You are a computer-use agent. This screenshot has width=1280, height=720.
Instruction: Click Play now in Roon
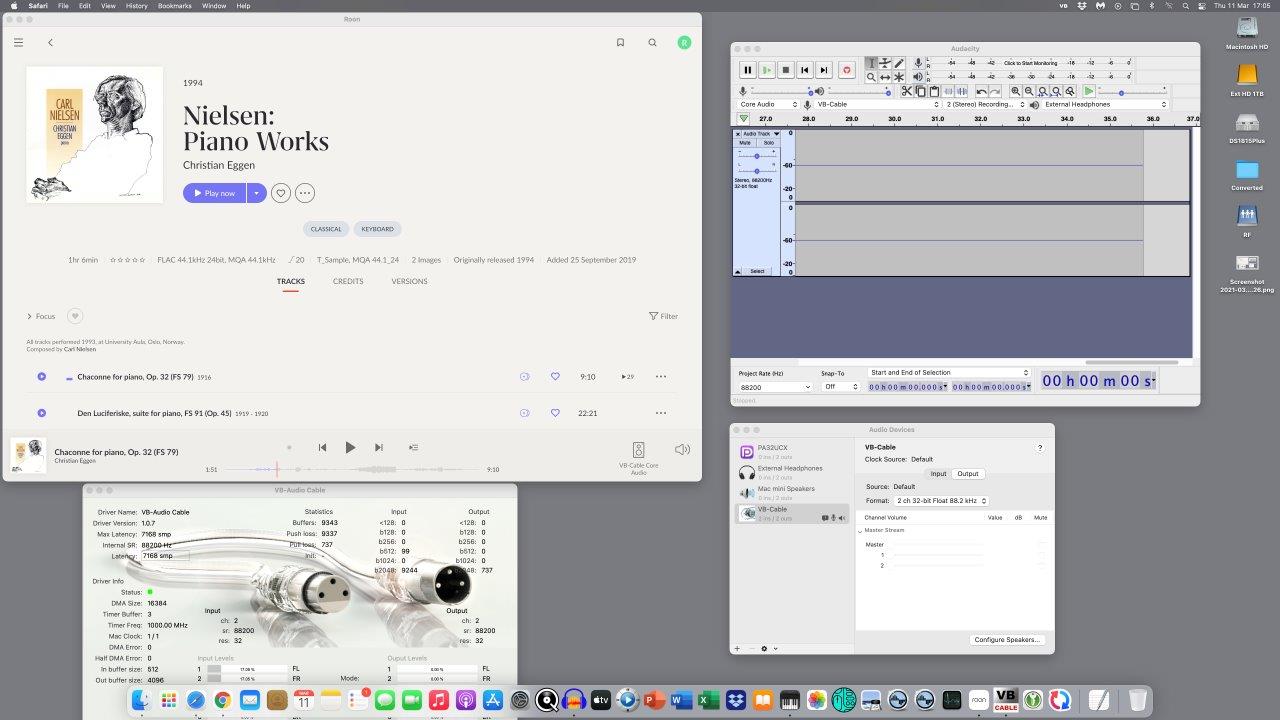[x=214, y=192]
